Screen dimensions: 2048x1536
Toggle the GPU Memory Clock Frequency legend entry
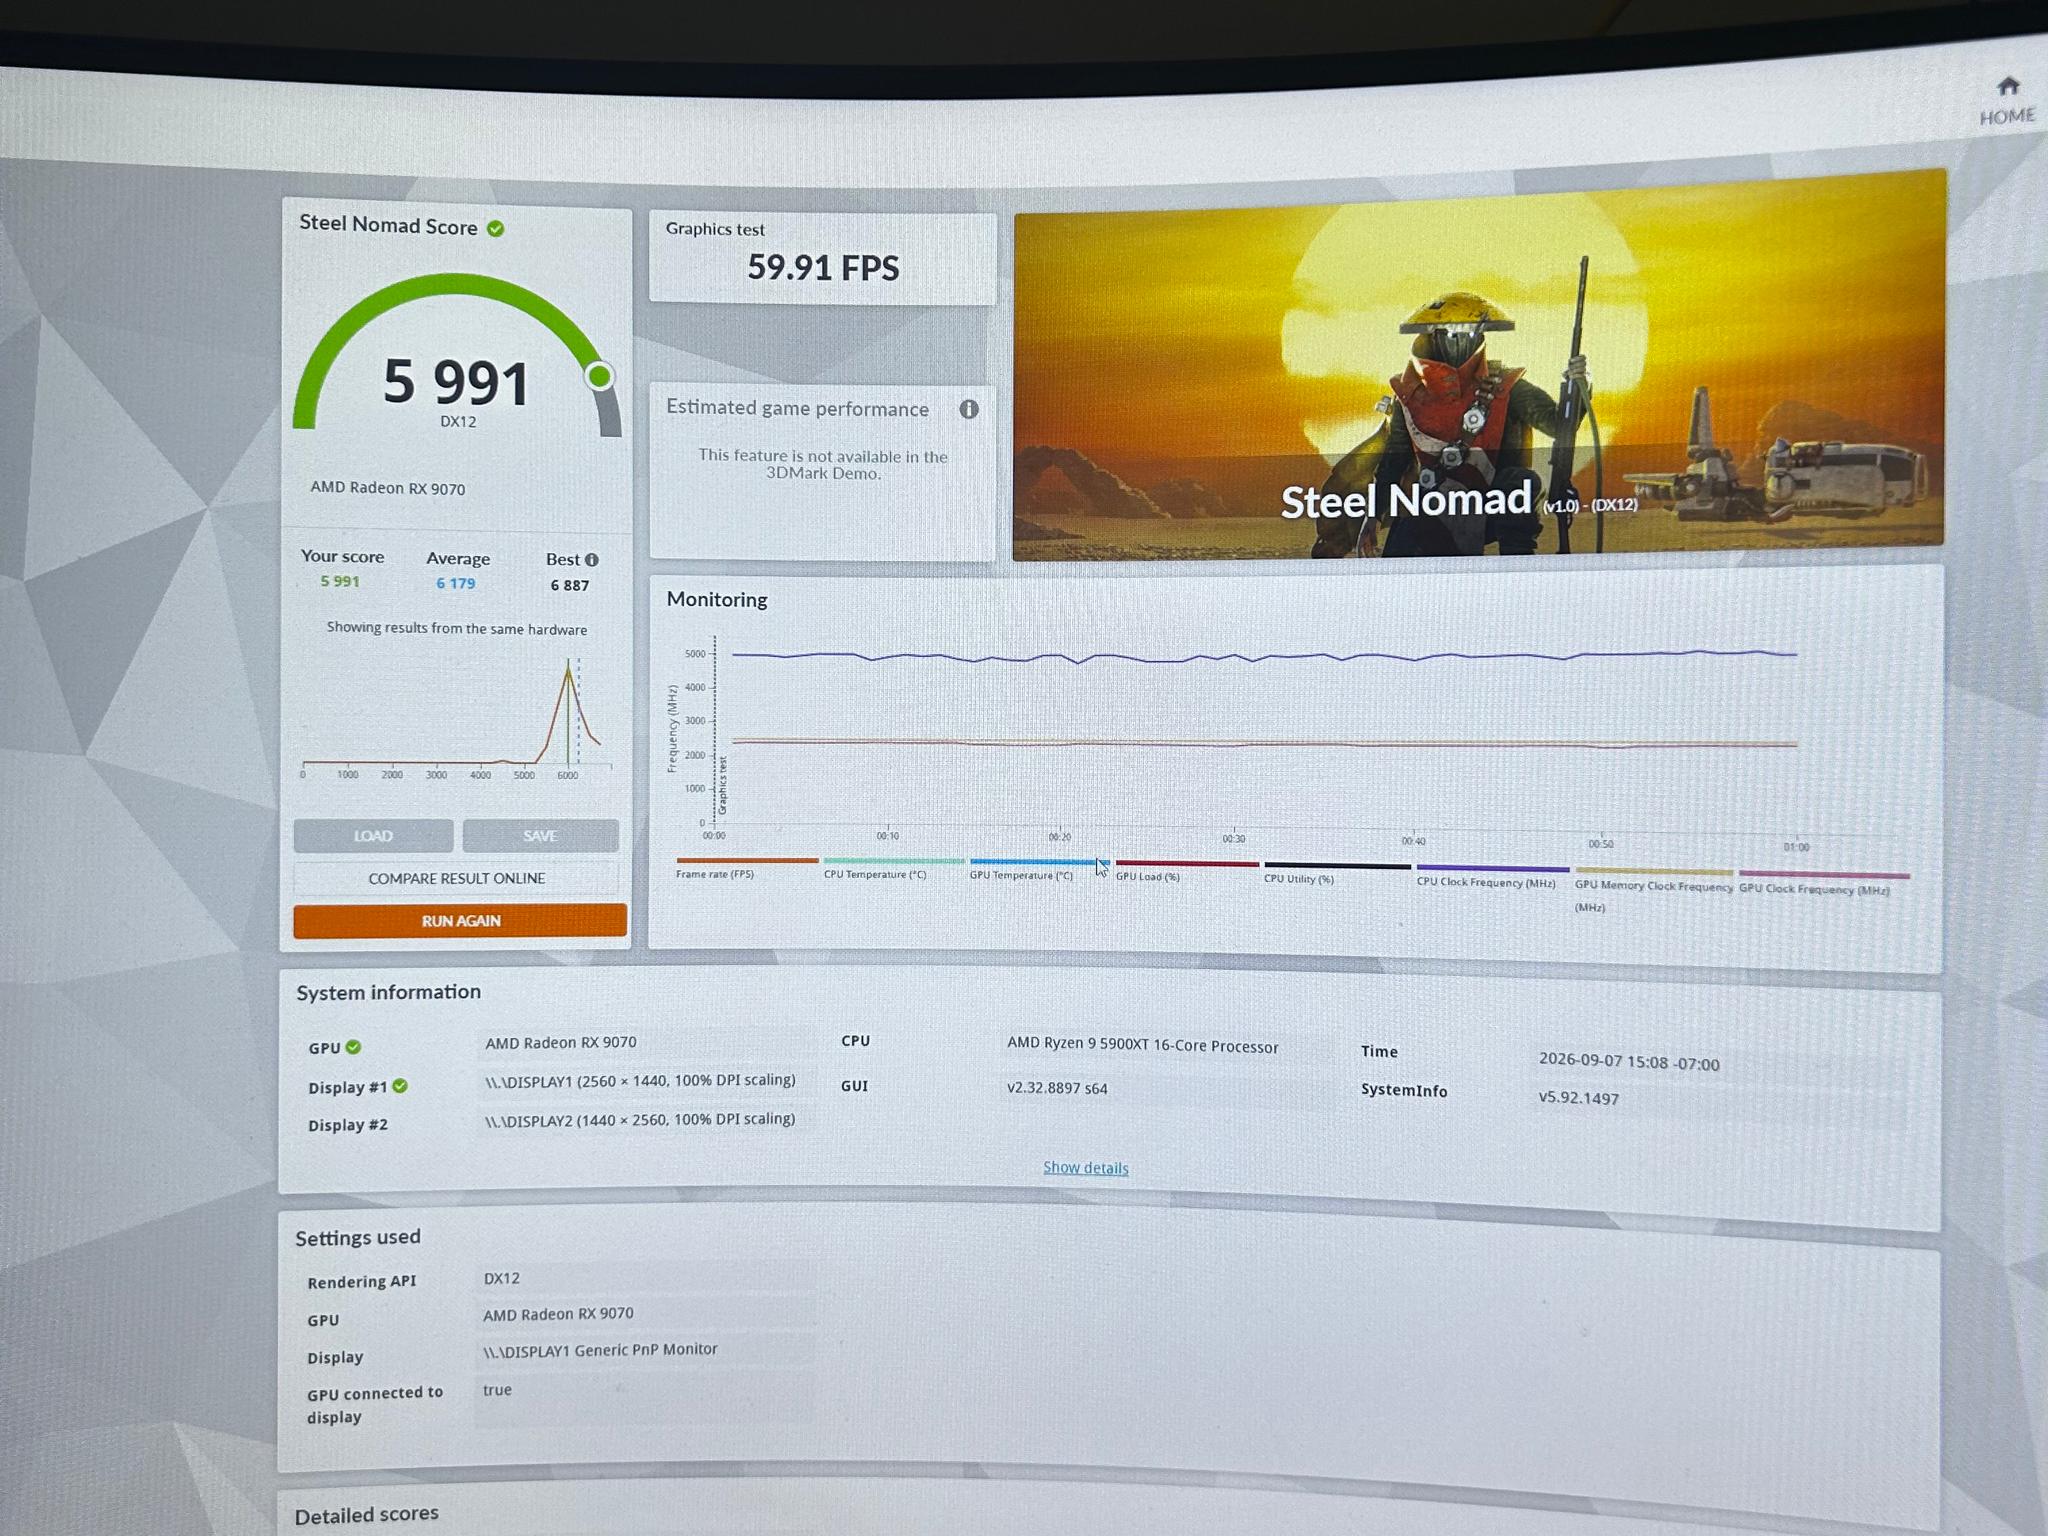coord(1654,890)
